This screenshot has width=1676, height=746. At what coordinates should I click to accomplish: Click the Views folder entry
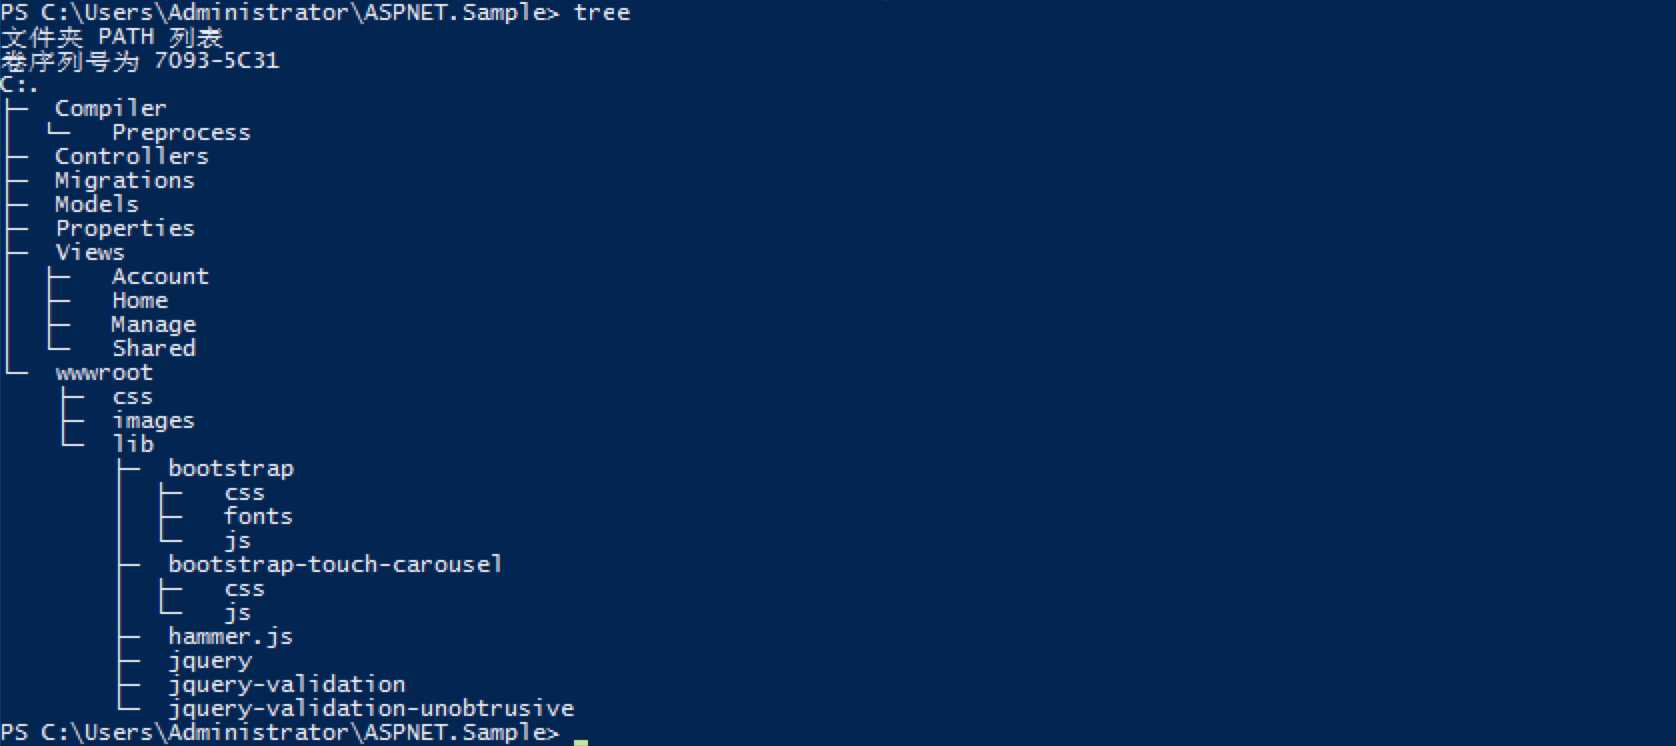(x=90, y=252)
